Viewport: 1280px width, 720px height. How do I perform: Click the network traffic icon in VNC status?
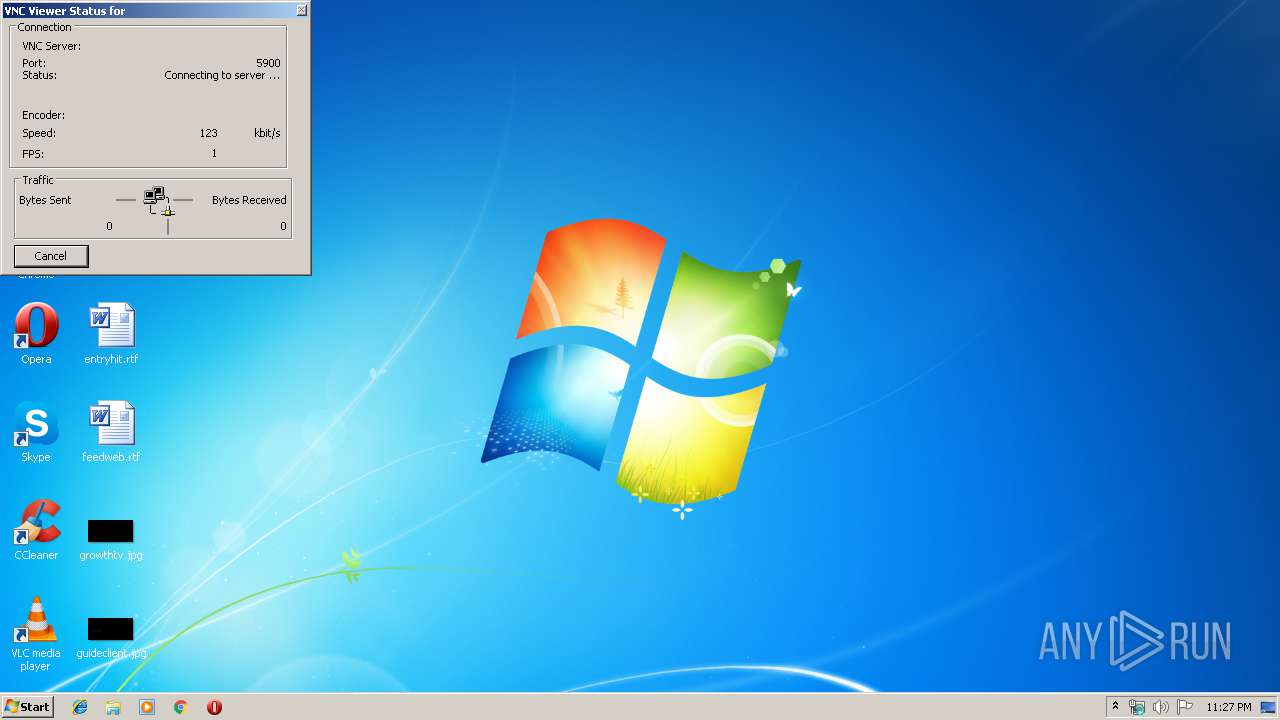pos(159,200)
